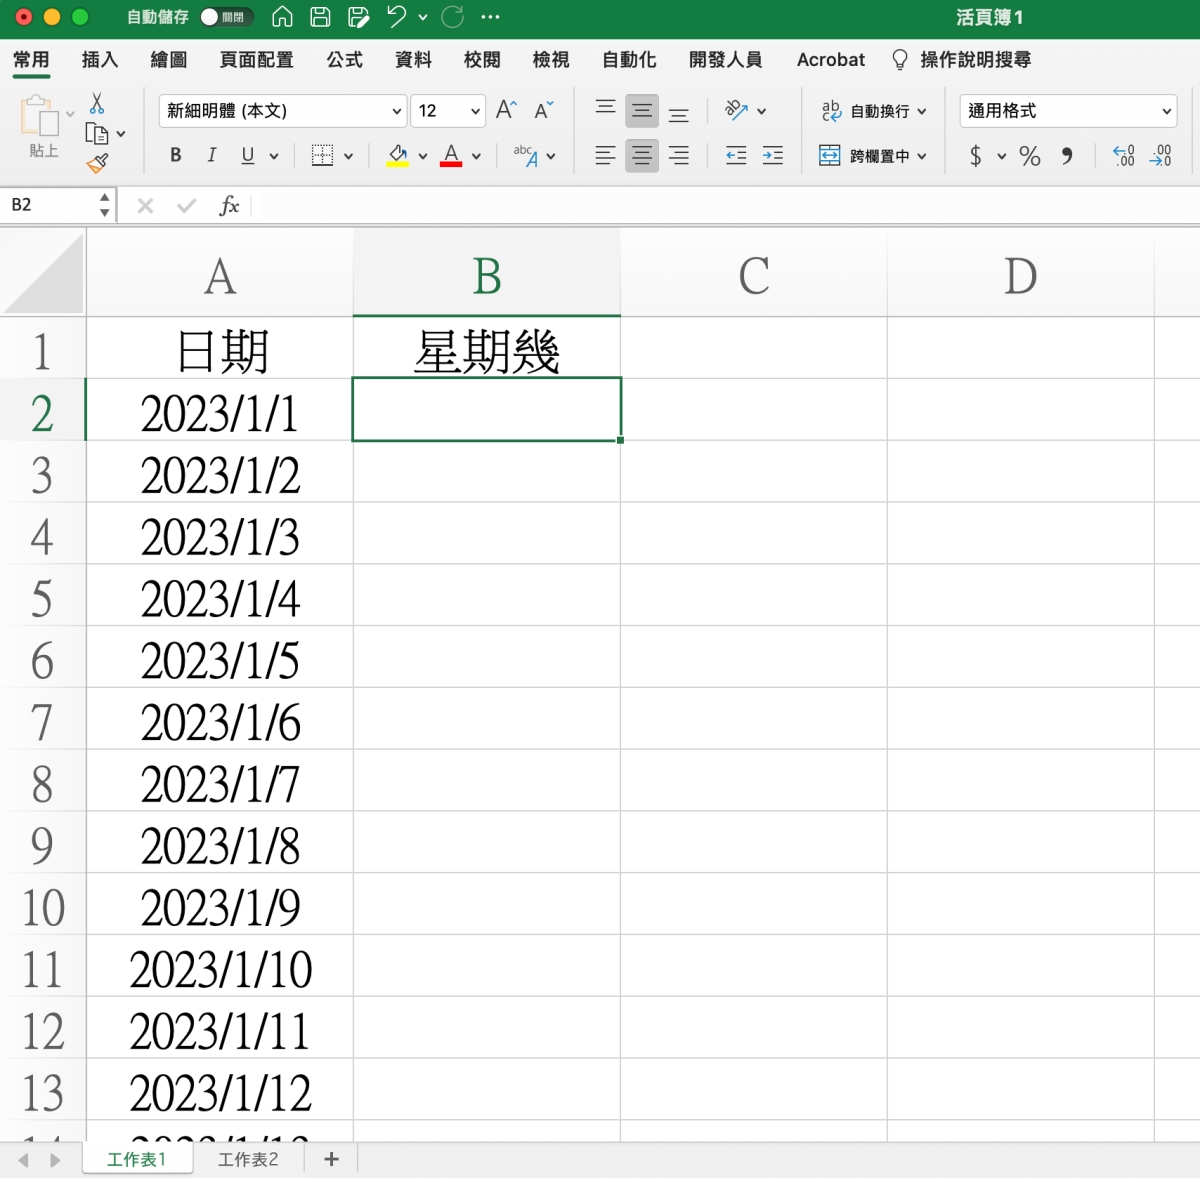Click the Align Right icon
This screenshot has width=1200, height=1178.
pyautogui.click(x=678, y=155)
